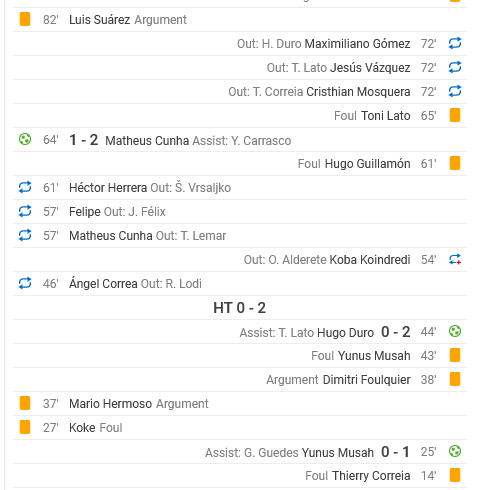Click substitution icon for Cristhian Mosquera
482x490 pixels.
pos(455,91)
